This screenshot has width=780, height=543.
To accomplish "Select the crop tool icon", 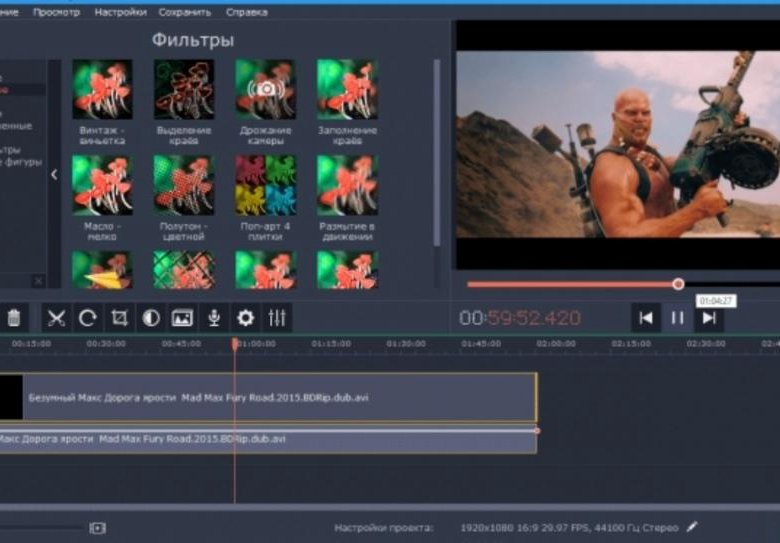I will (119, 318).
